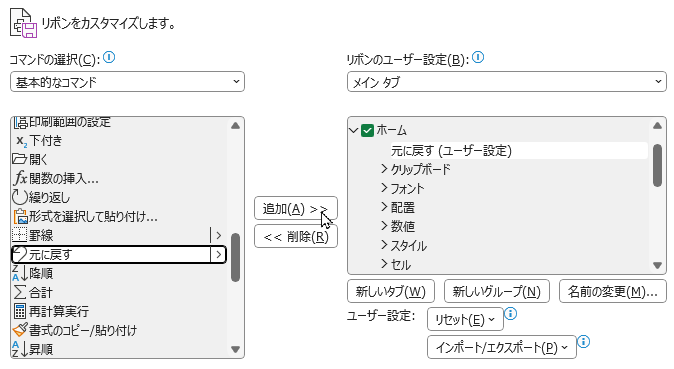This screenshot has width=674, height=369.
Task: Select the 繰り返し repeat arrow icon
Action: (x=19, y=197)
